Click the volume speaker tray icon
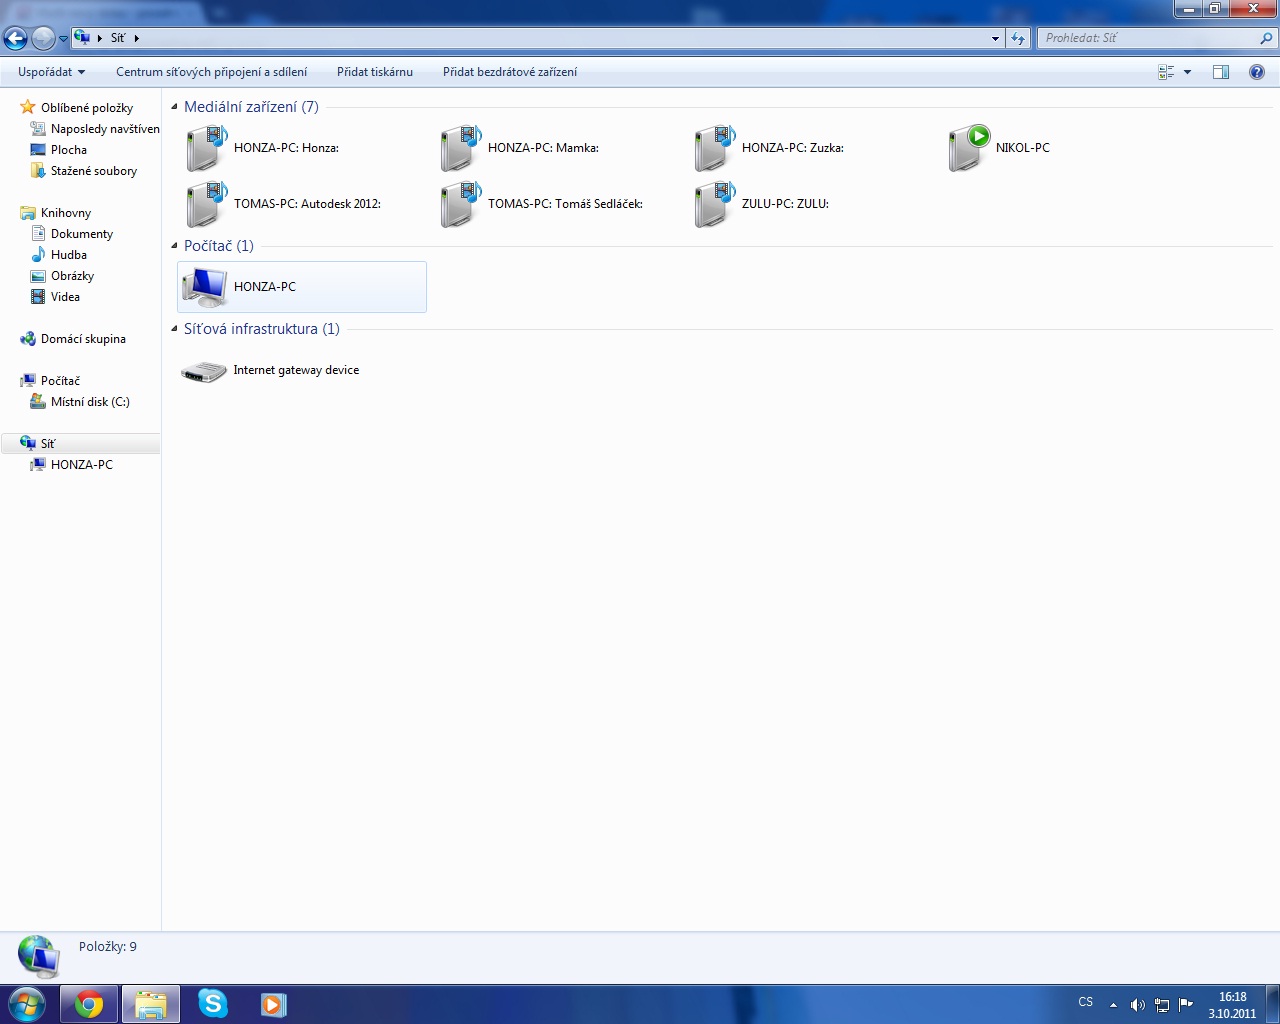 tap(1137, 1005)
